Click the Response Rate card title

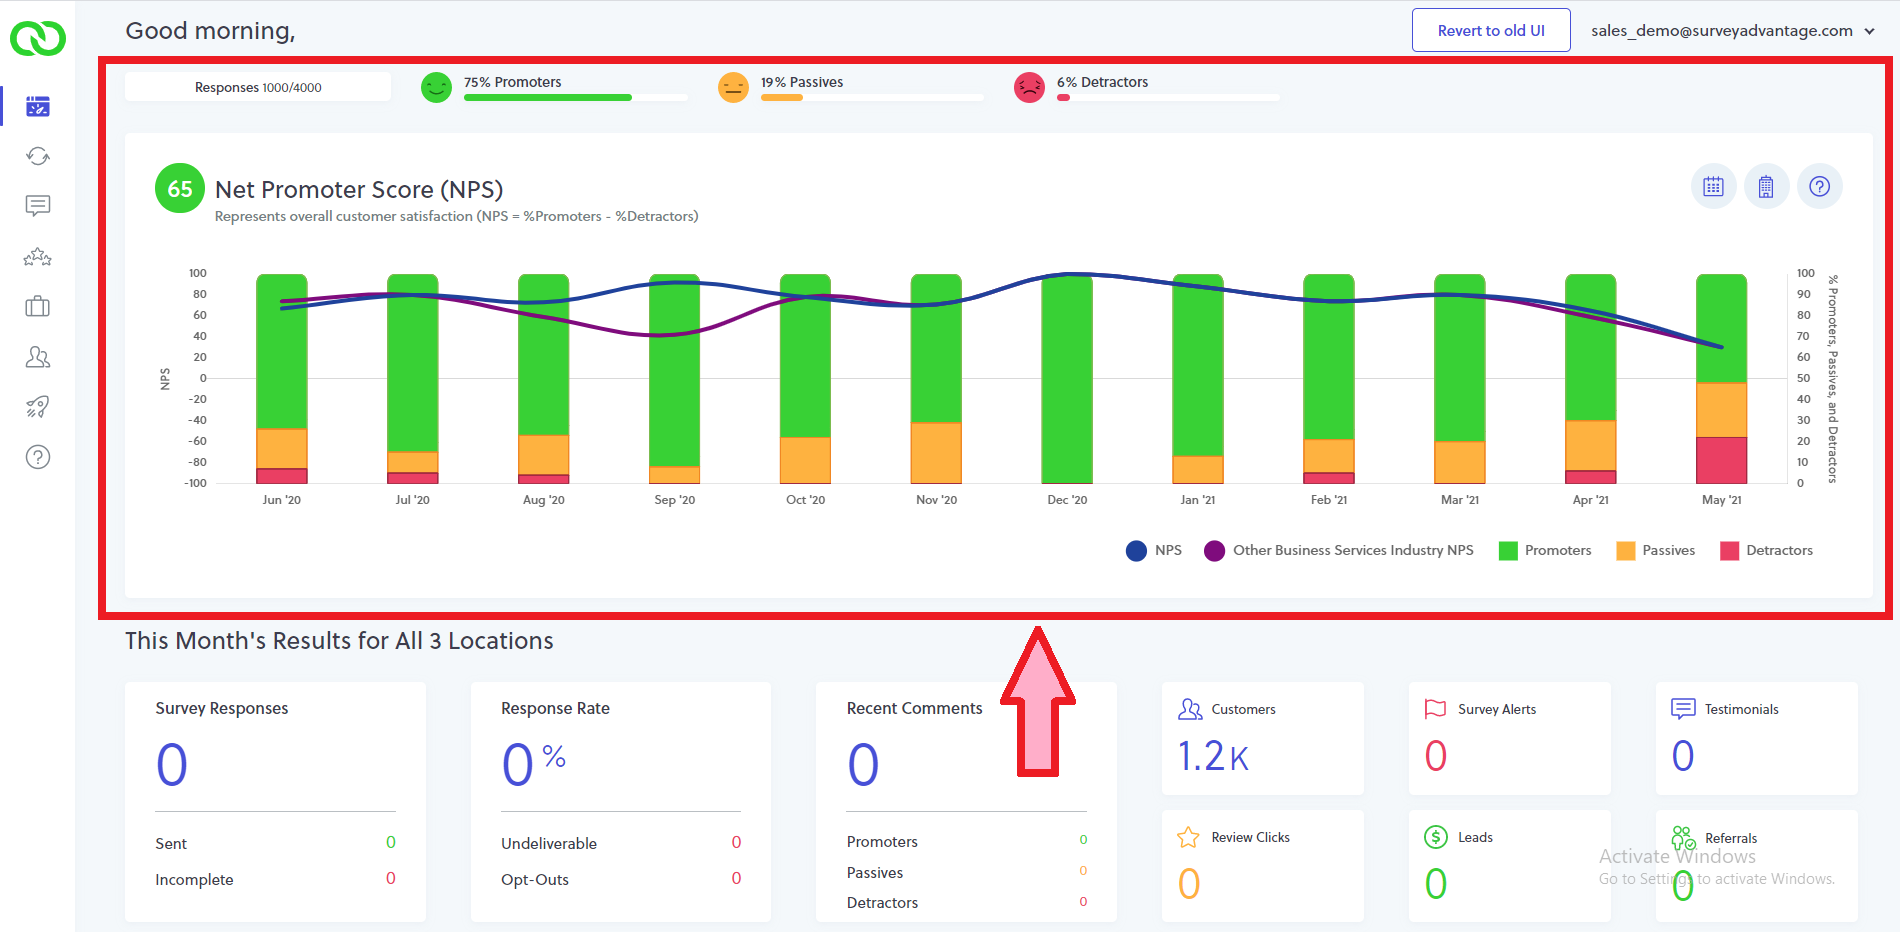(555, 708)
